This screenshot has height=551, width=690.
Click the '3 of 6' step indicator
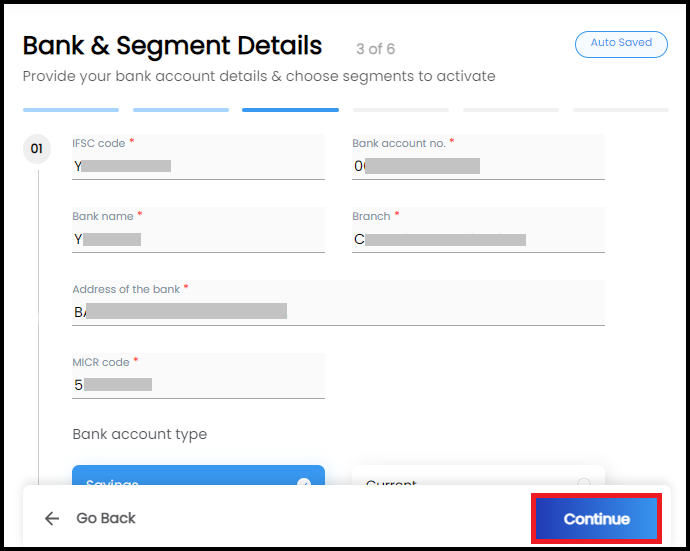[375, 49]
